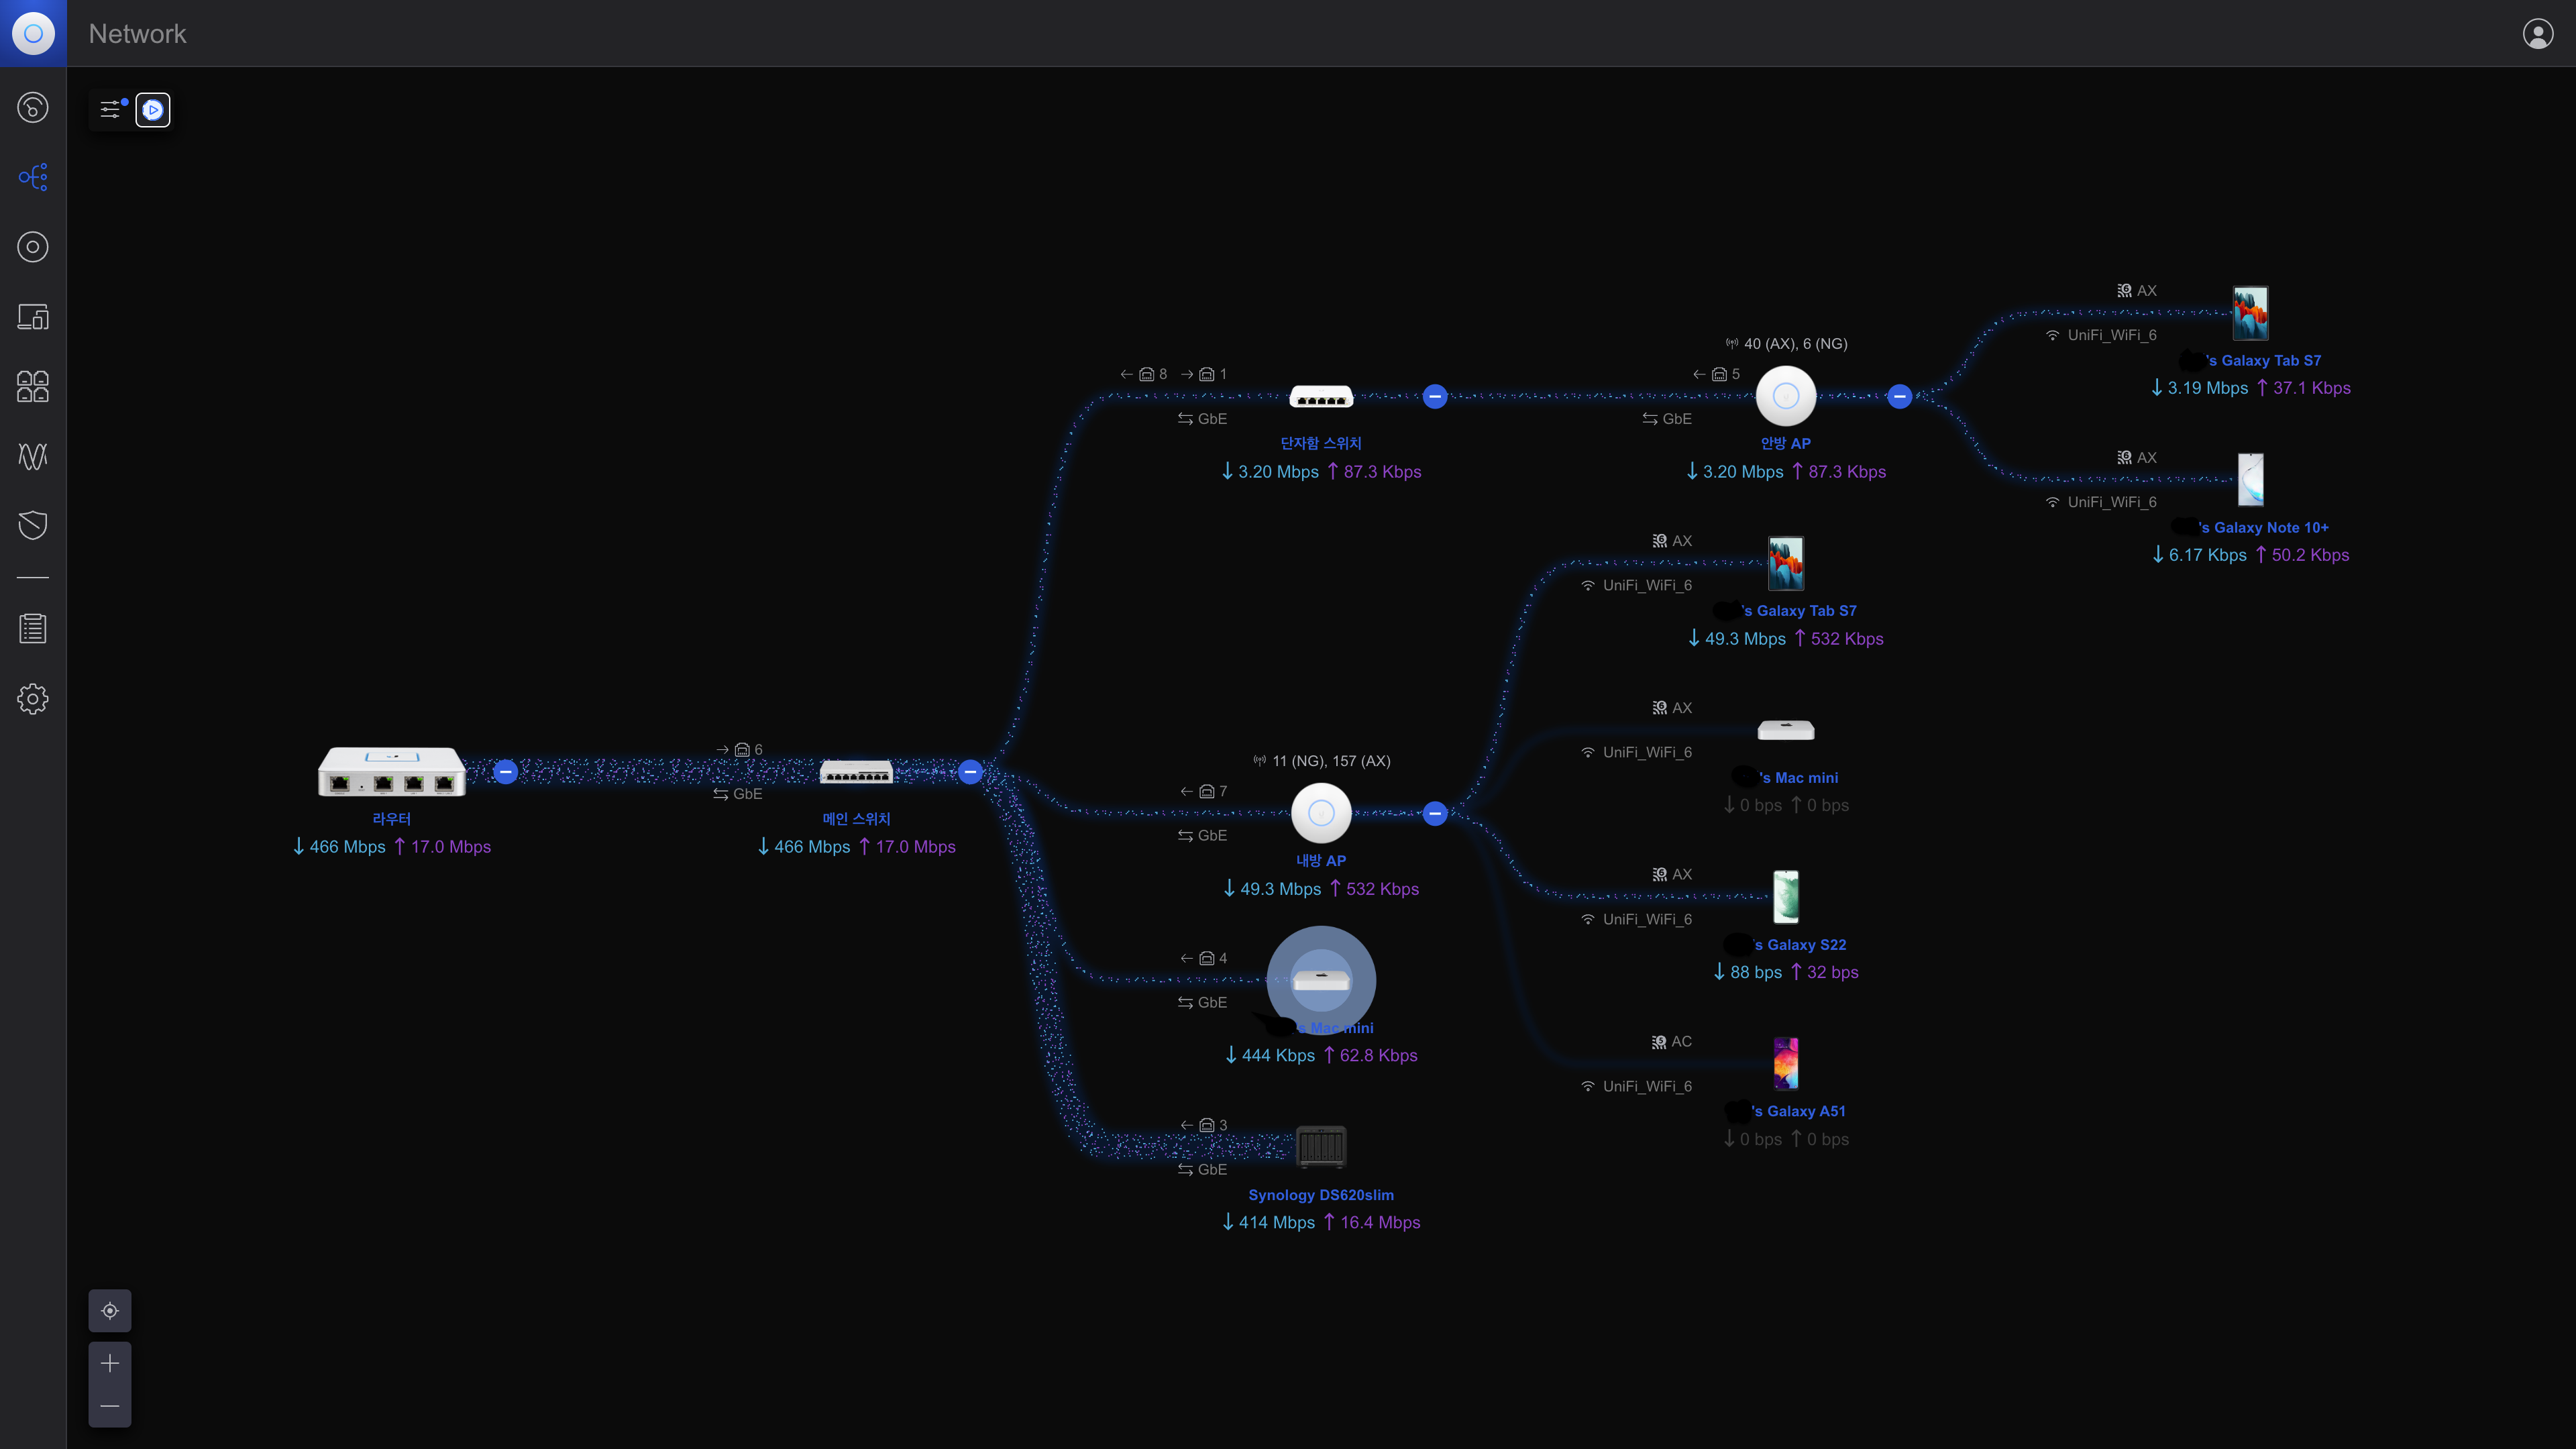Recenter the topology map view

point(110,1311)
